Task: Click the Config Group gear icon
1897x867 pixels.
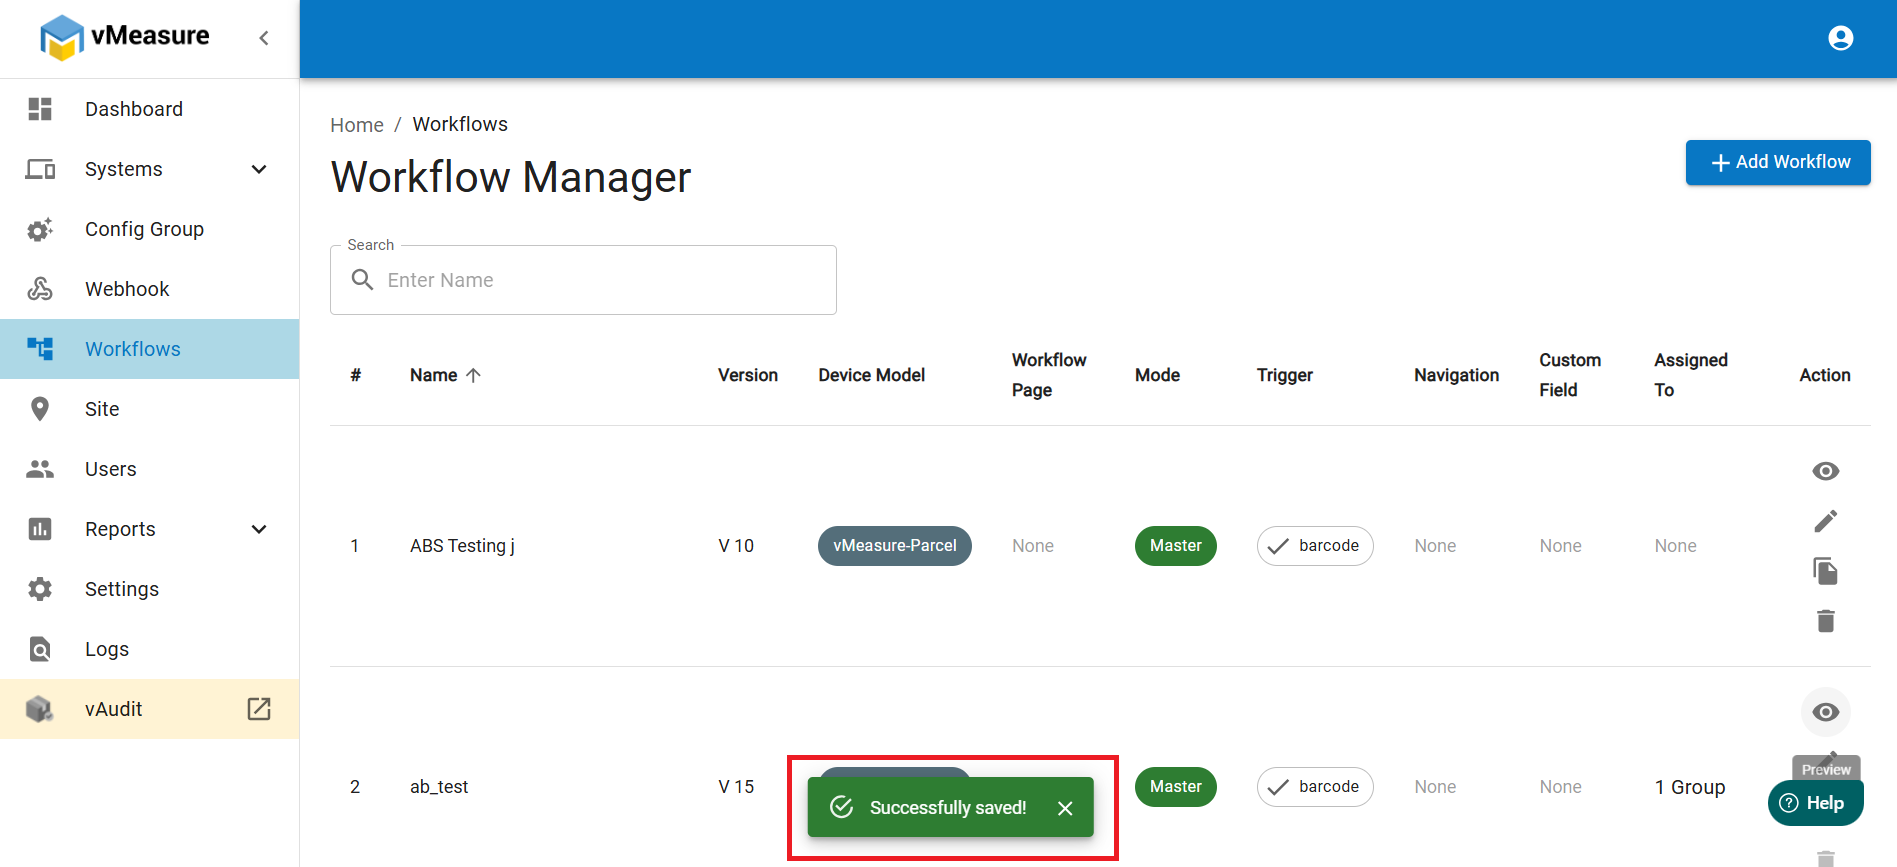Action: pyautogui.click(x=40, y=229)
